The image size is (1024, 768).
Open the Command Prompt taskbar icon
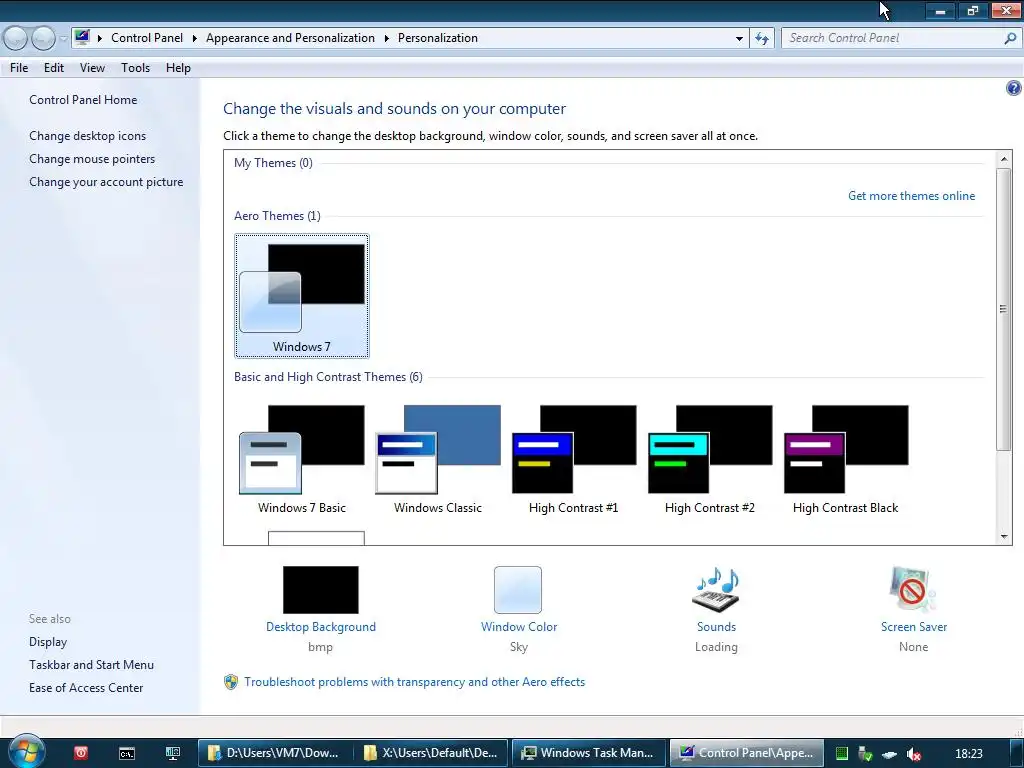point(127,753)
